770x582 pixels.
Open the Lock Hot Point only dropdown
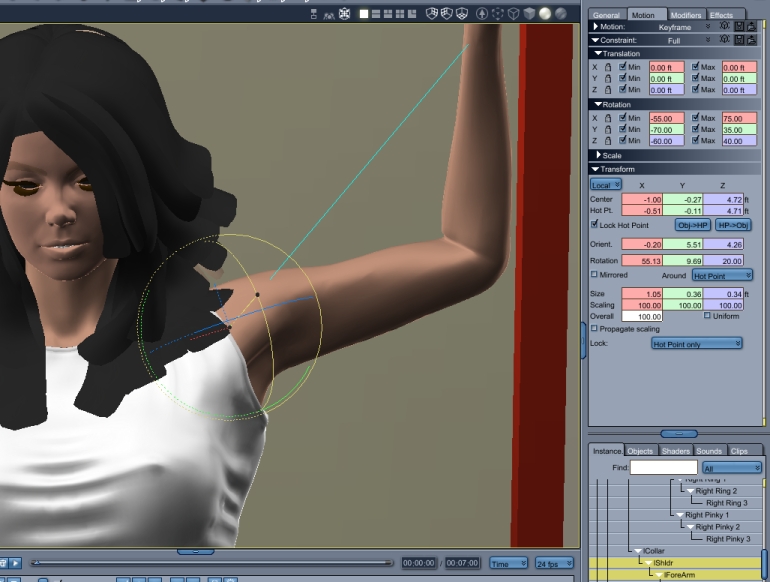click(x=696, y=343)
